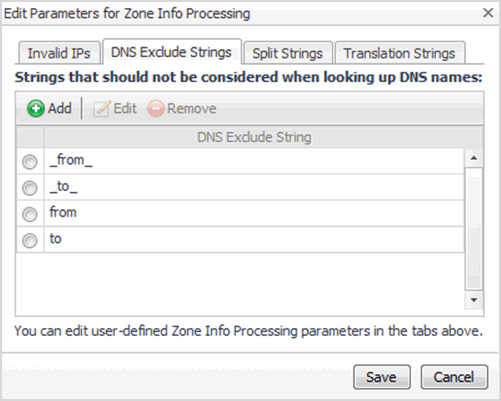The height and width of the screenshot is (401, 501).
Task: Close the Edit Parameters dialog
Action: pyautogui.click(x=488, y=13)
